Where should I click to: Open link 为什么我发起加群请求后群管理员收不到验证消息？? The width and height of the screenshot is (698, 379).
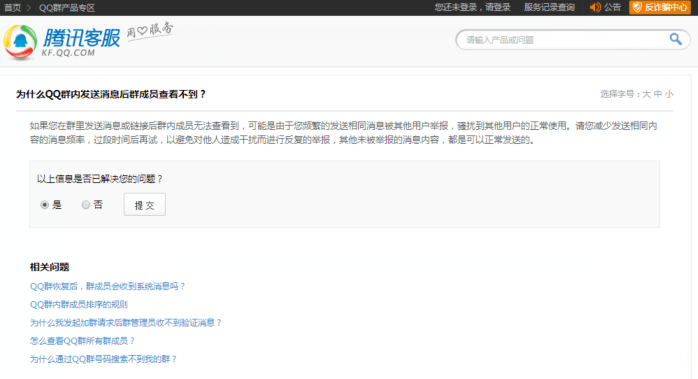(126, 322)
